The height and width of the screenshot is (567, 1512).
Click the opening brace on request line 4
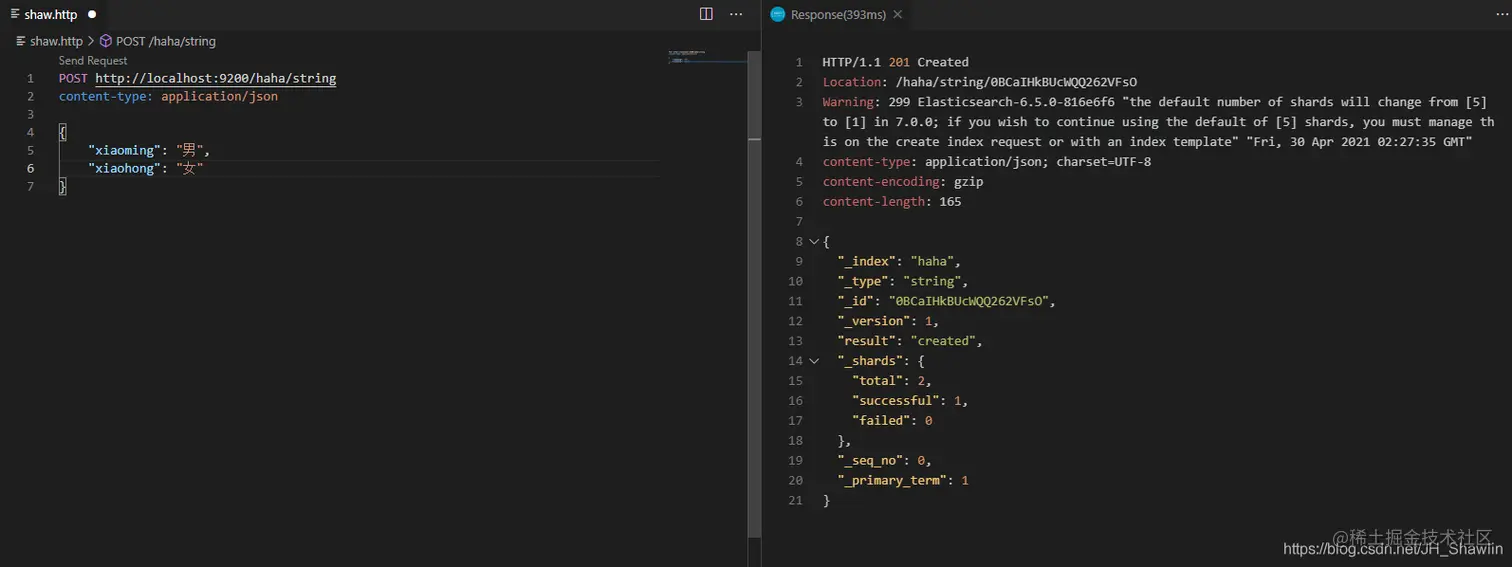coord(62,132)
